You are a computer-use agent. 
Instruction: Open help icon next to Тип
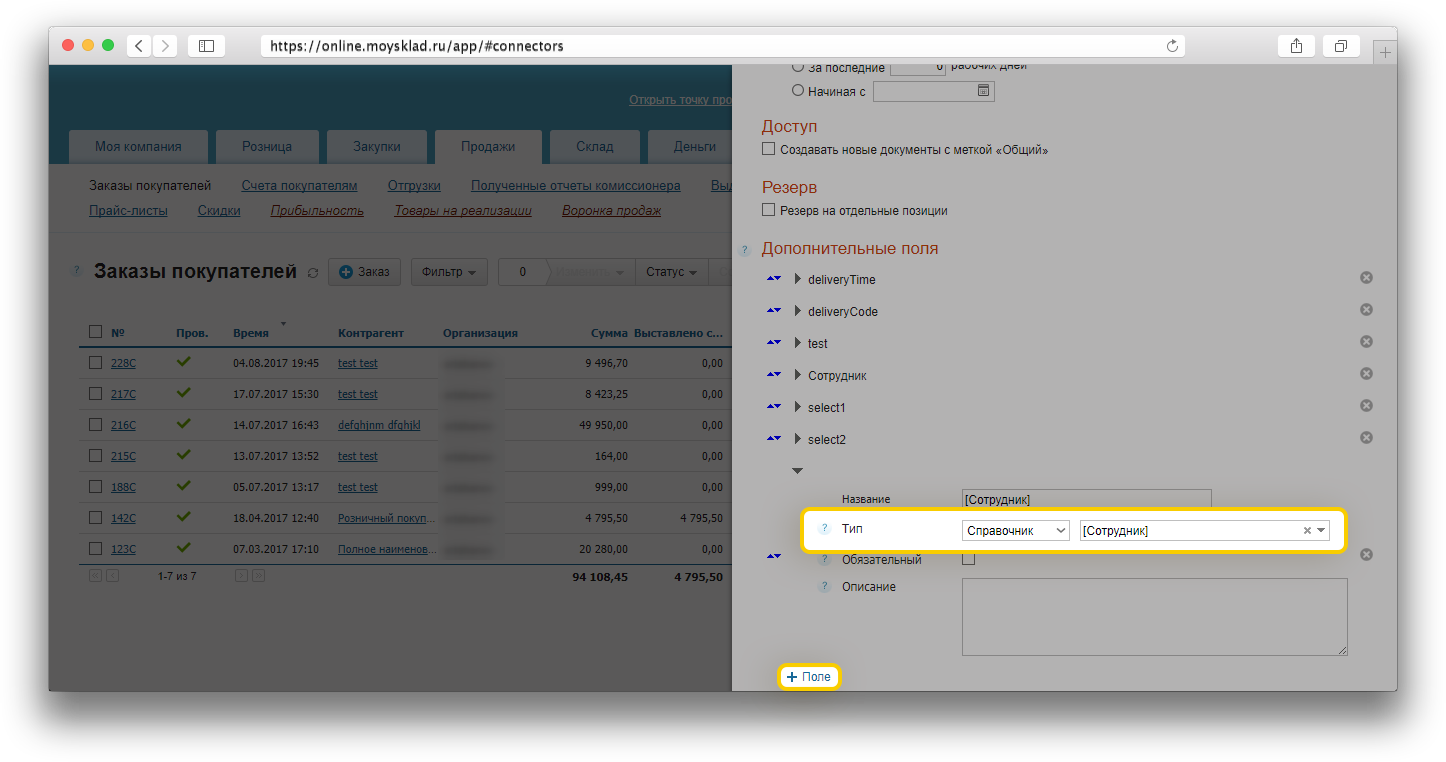825,529
